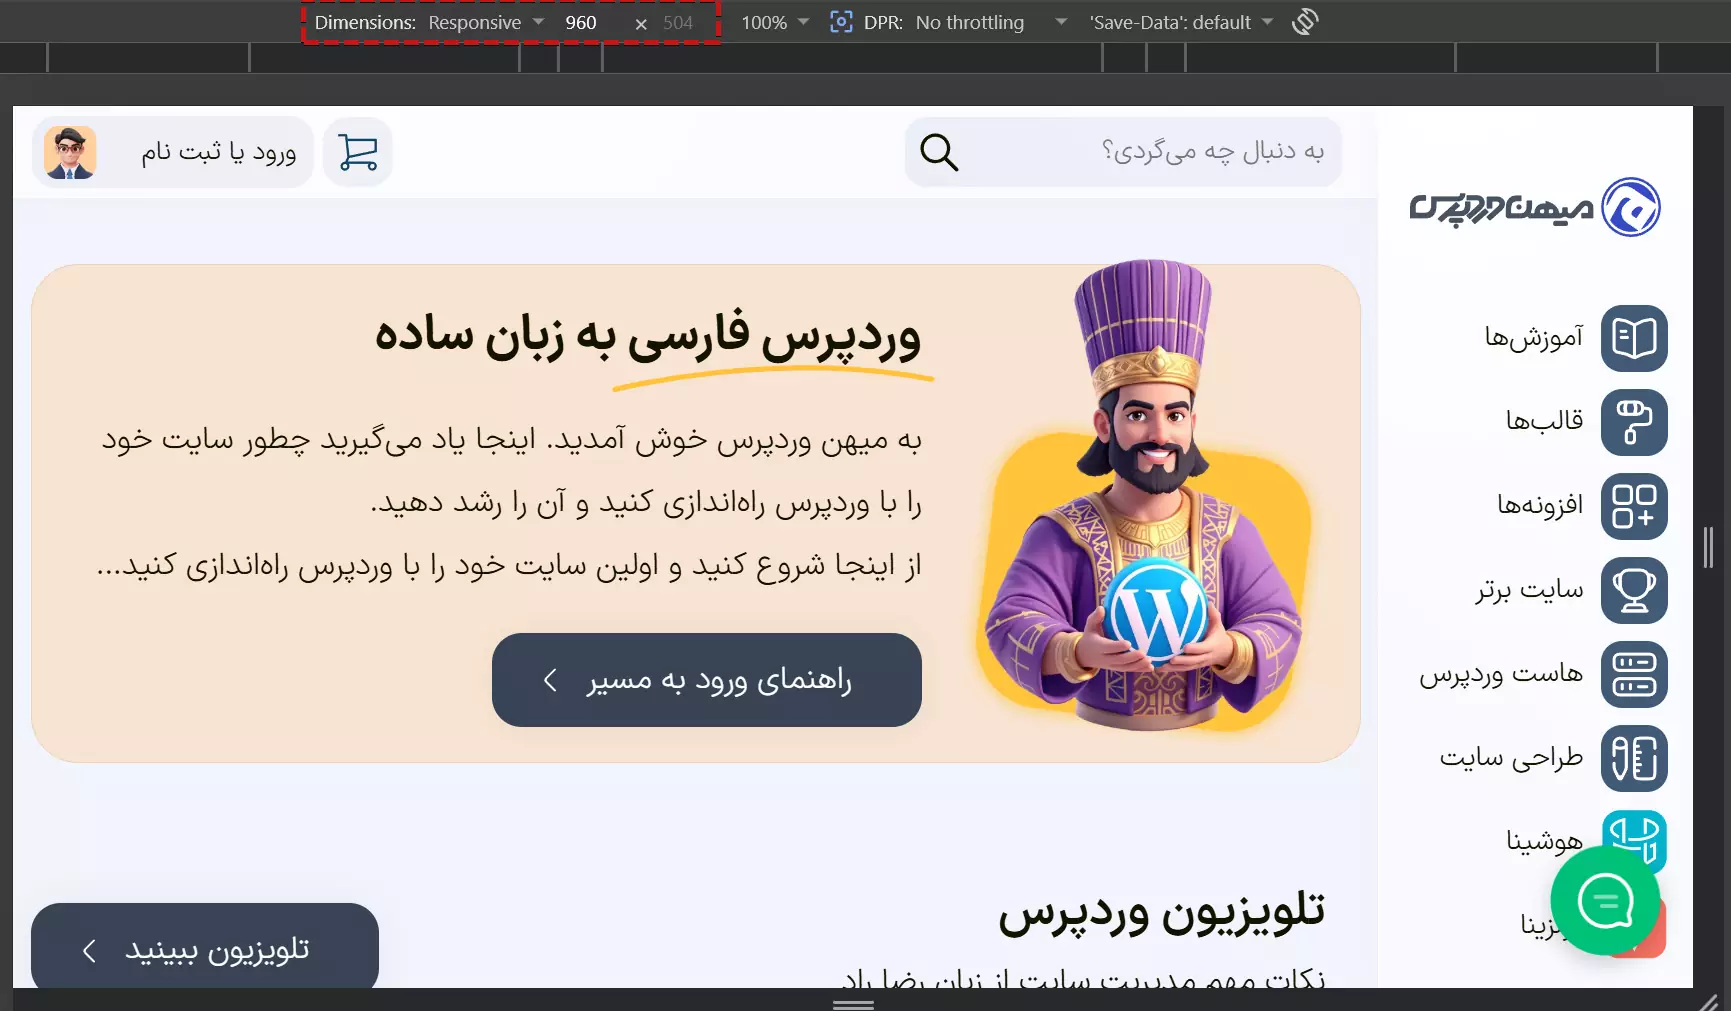Open the shopping cart icon
The width and height of the screenshot is (1731, 1011).
(358, 152)
